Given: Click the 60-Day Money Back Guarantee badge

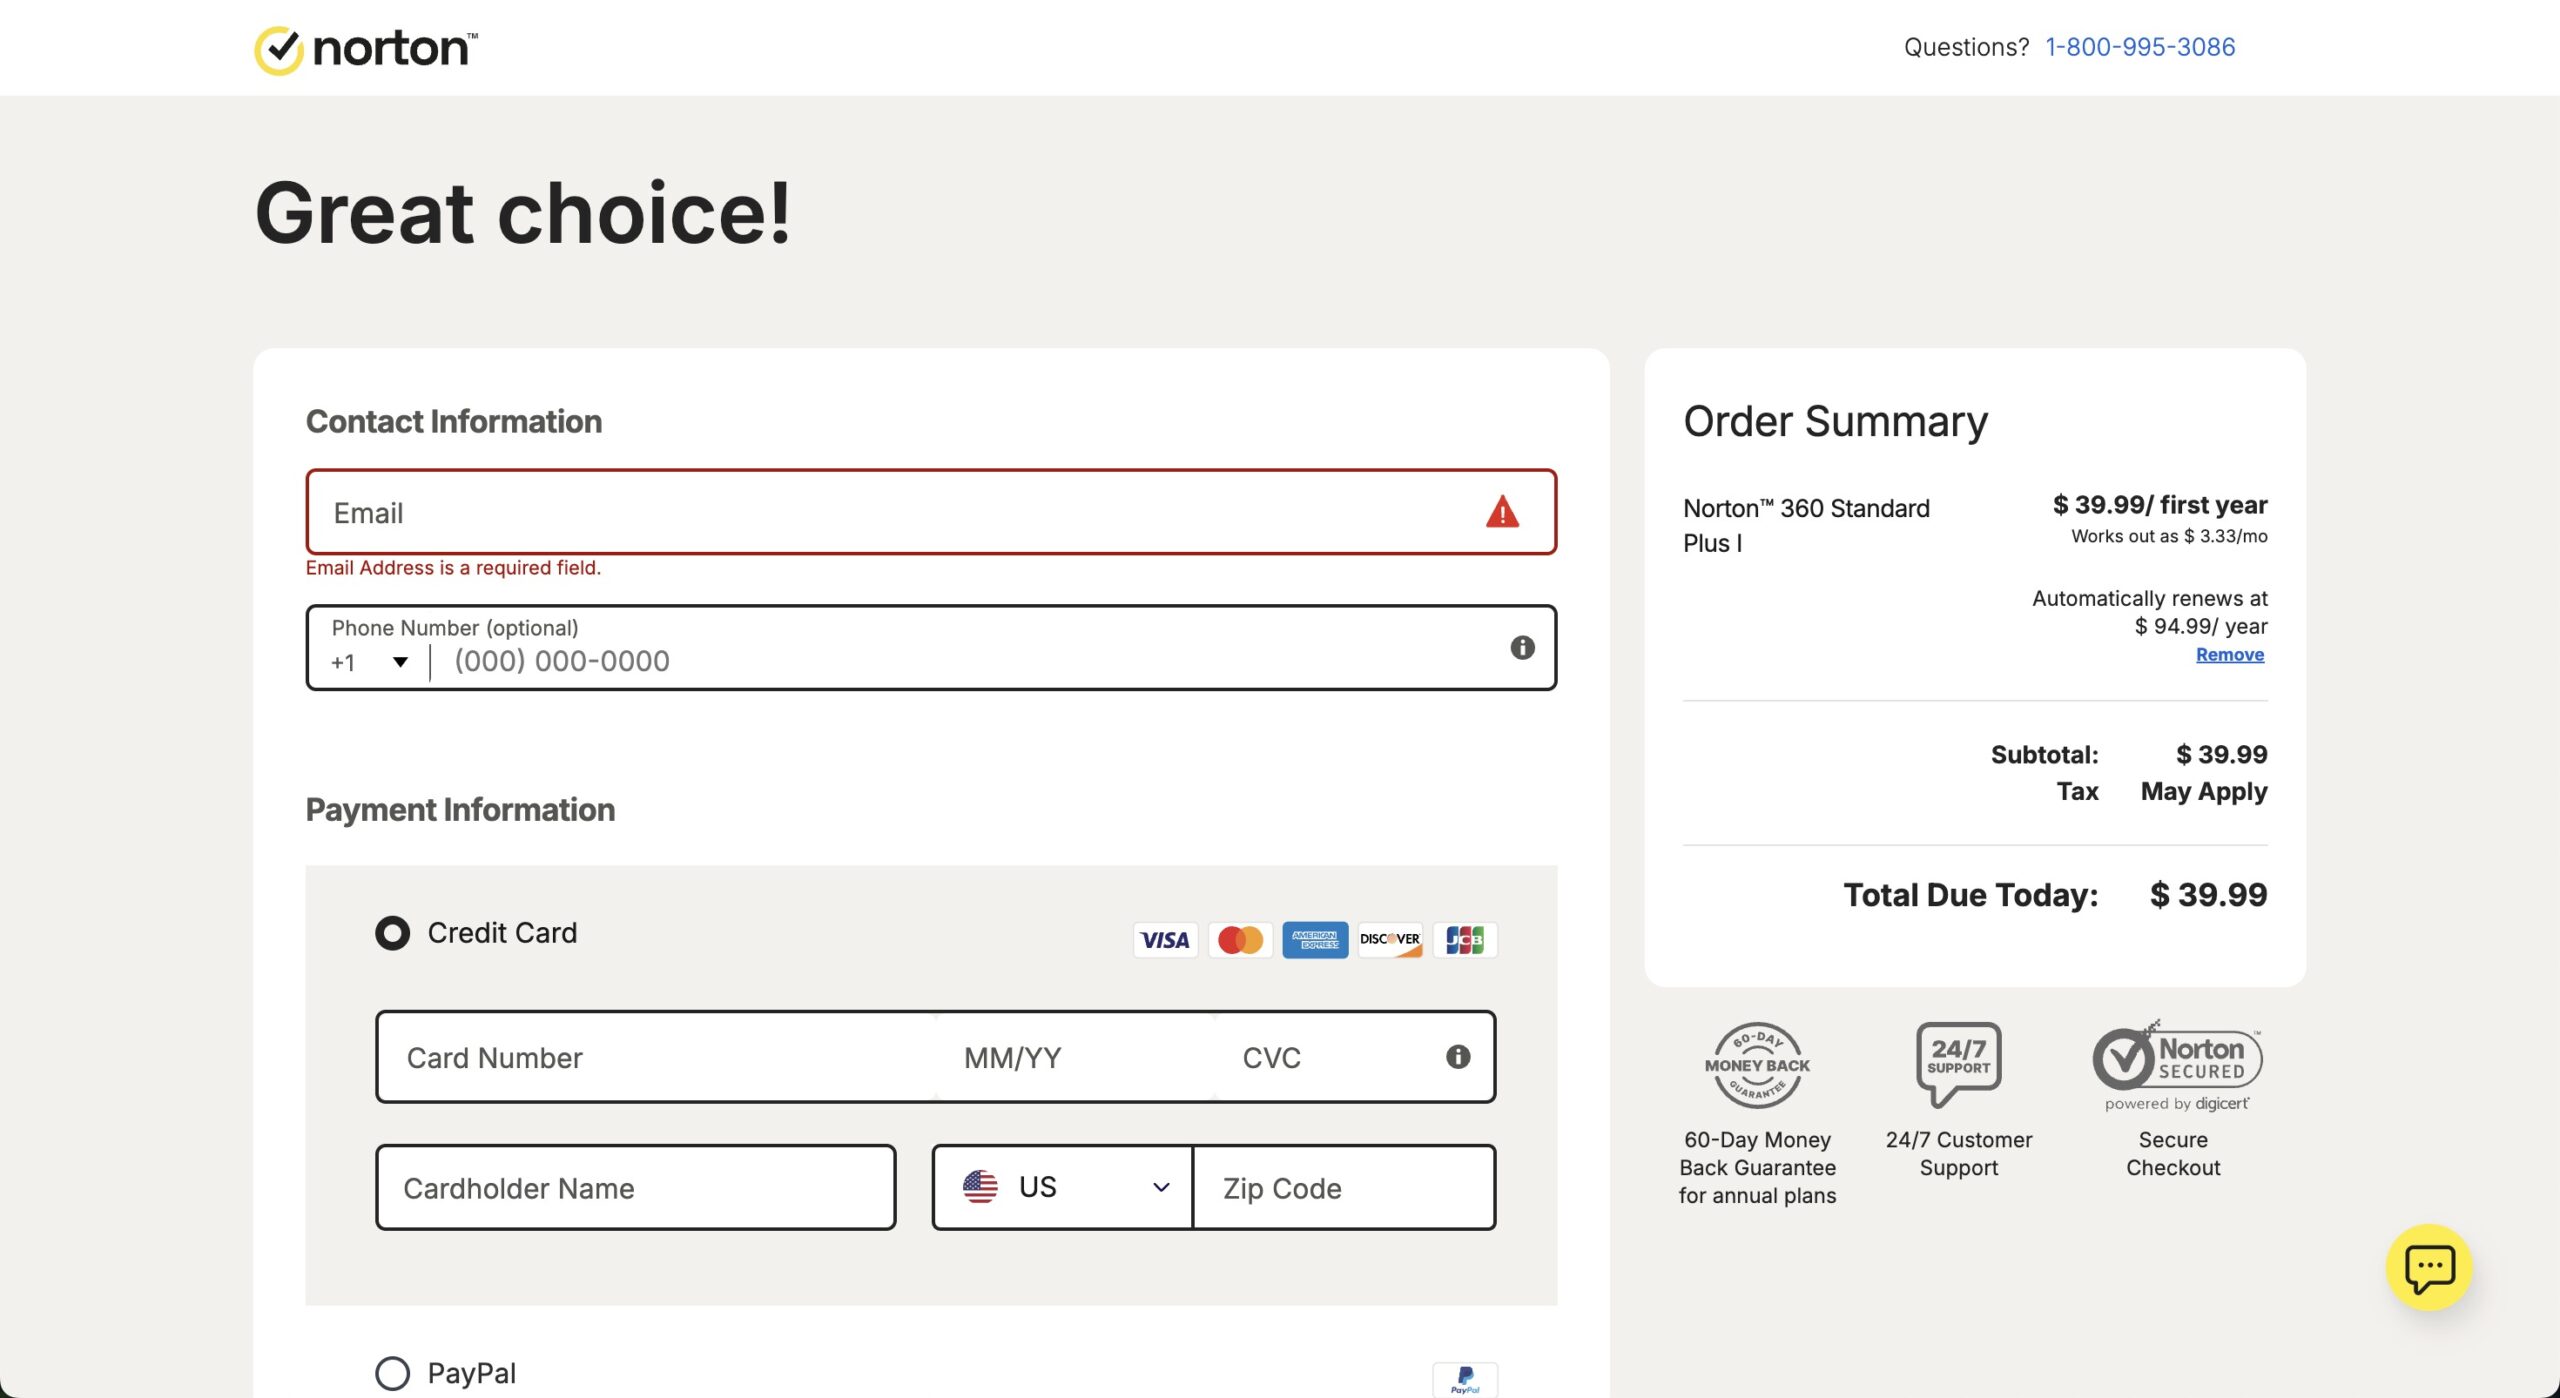Looking at the screenshot, I should pos(1757,1065).
